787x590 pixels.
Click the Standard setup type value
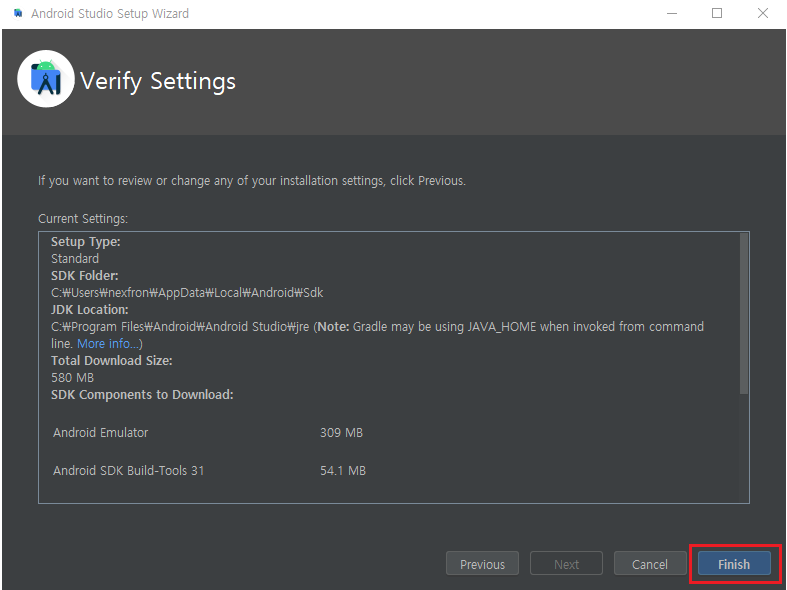[75, 258]
